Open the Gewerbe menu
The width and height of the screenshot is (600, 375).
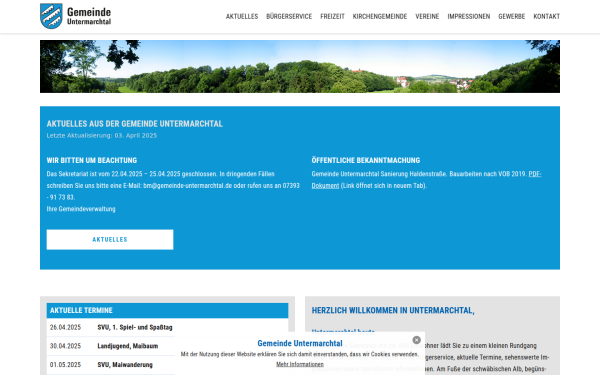coord(512,16)
